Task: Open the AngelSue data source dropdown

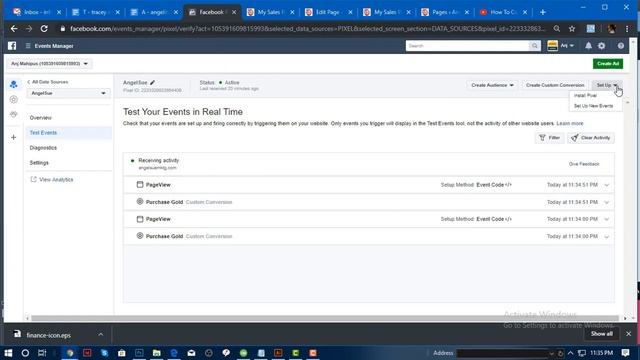Action: [x=68, y=93]
